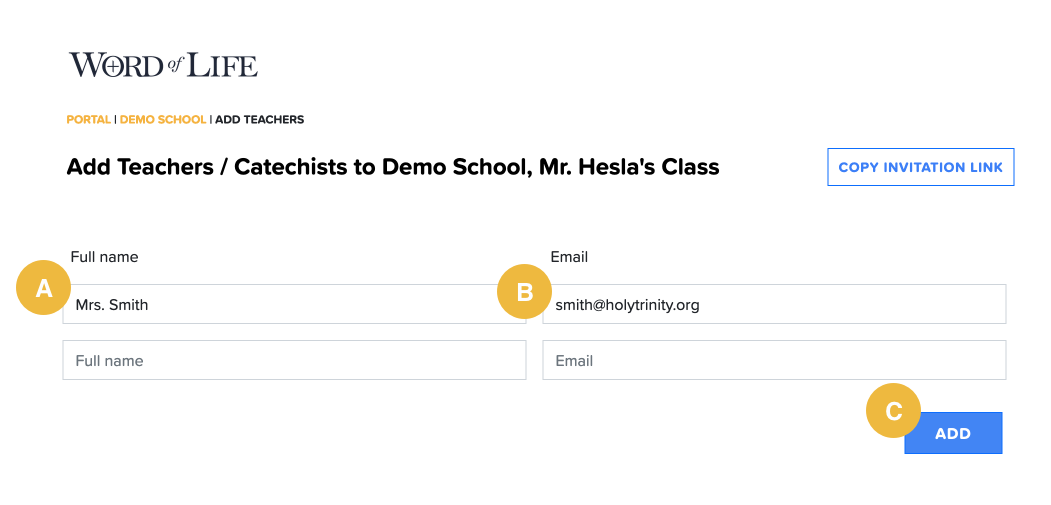This screenshot has width=1051, height=505.
Task: Click the separator between PORTAL and DEMO SCHOOL
Action: click(115, 120)
